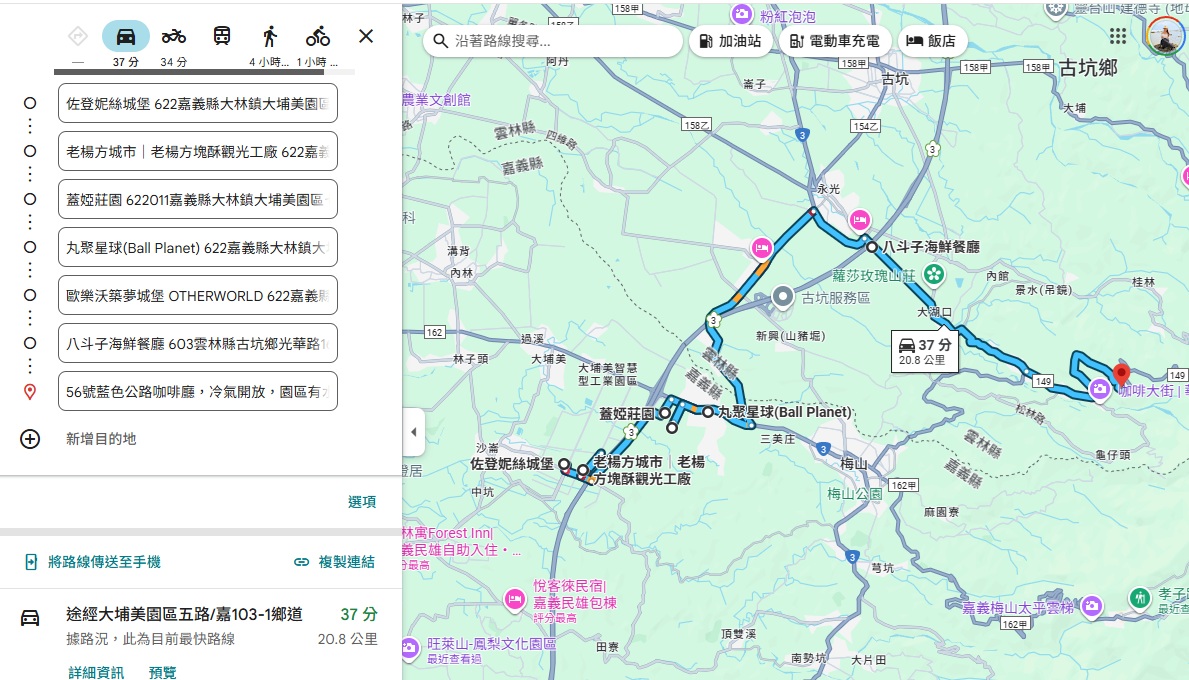The height and width of the screenshot is (680, 1189).
Task: Select the cycling directions mode
Action: click(x=317, y=35)
